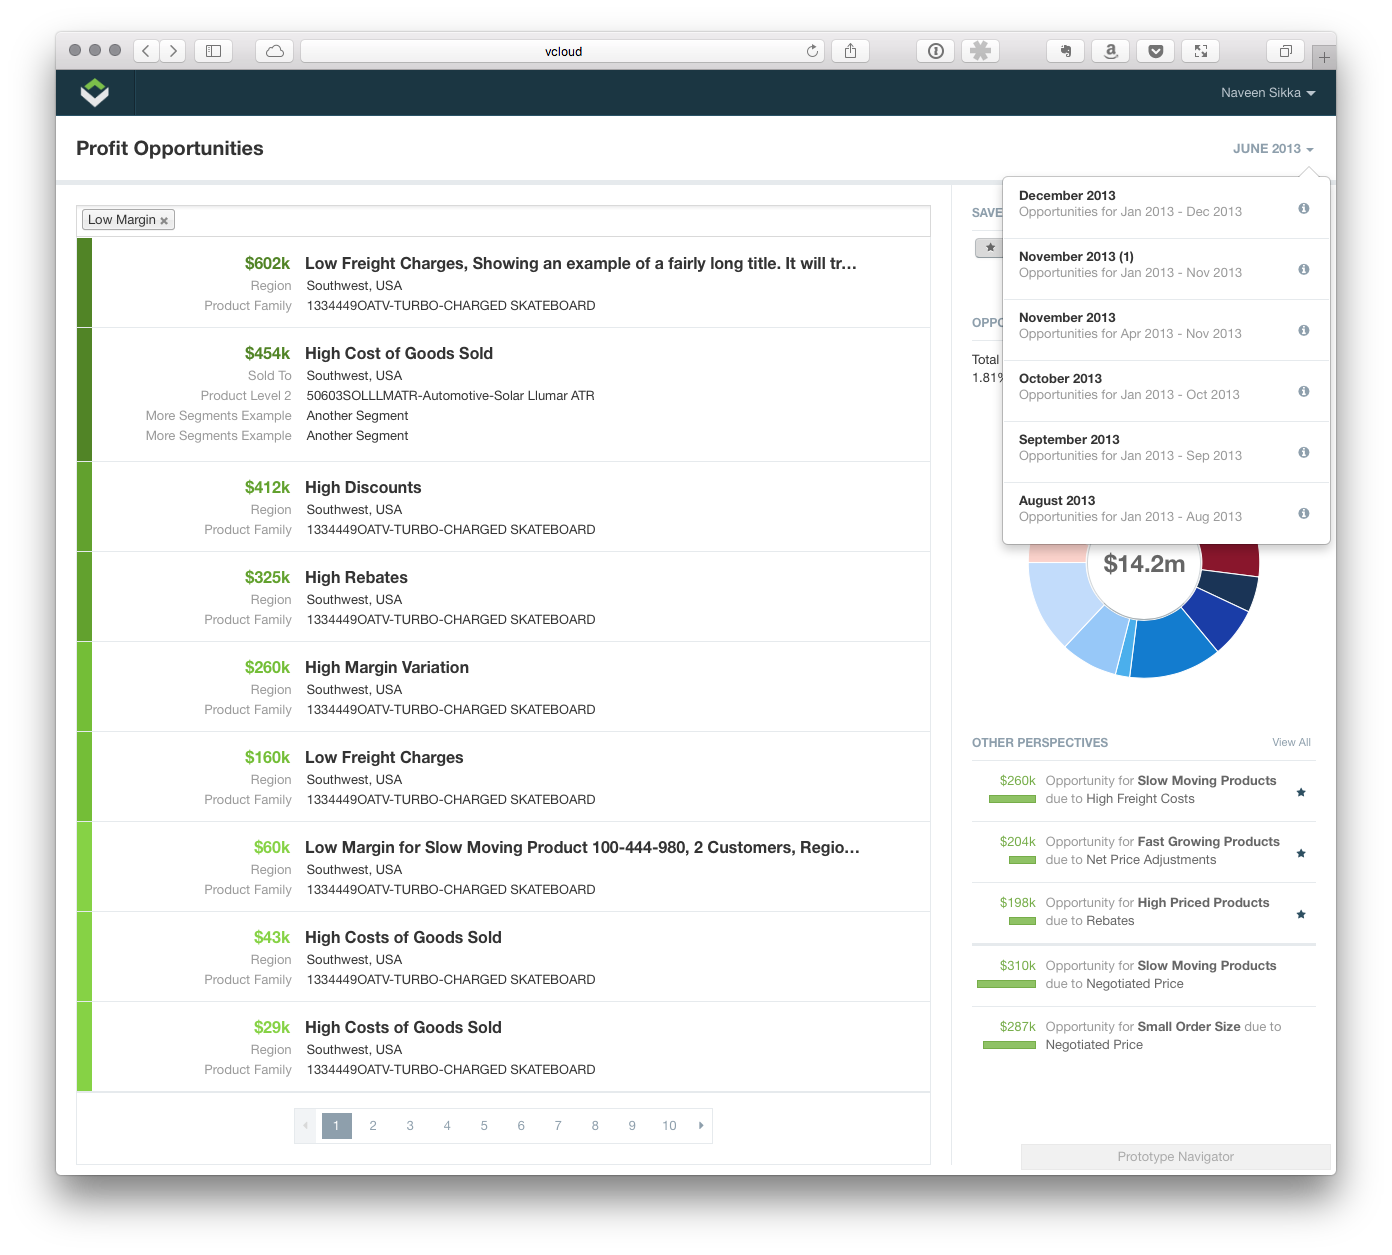
Task: Toggle star for Fast Growing Products perspective
Action: tap(1301, 854)
